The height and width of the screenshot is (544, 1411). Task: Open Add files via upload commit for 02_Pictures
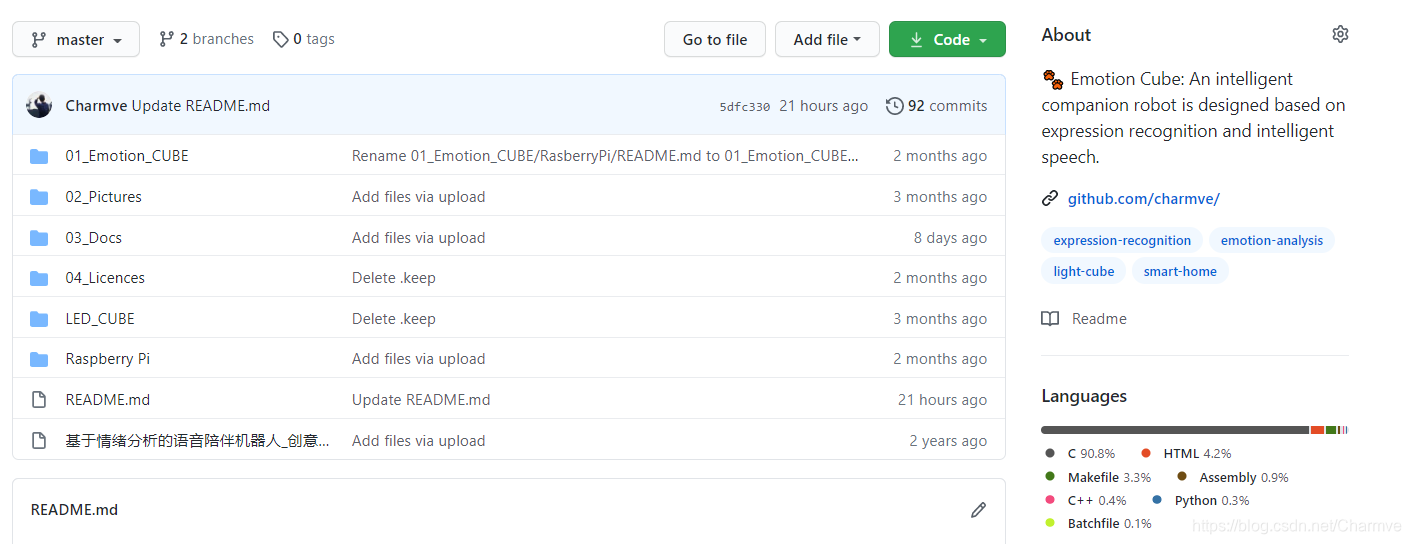point(419,197)
